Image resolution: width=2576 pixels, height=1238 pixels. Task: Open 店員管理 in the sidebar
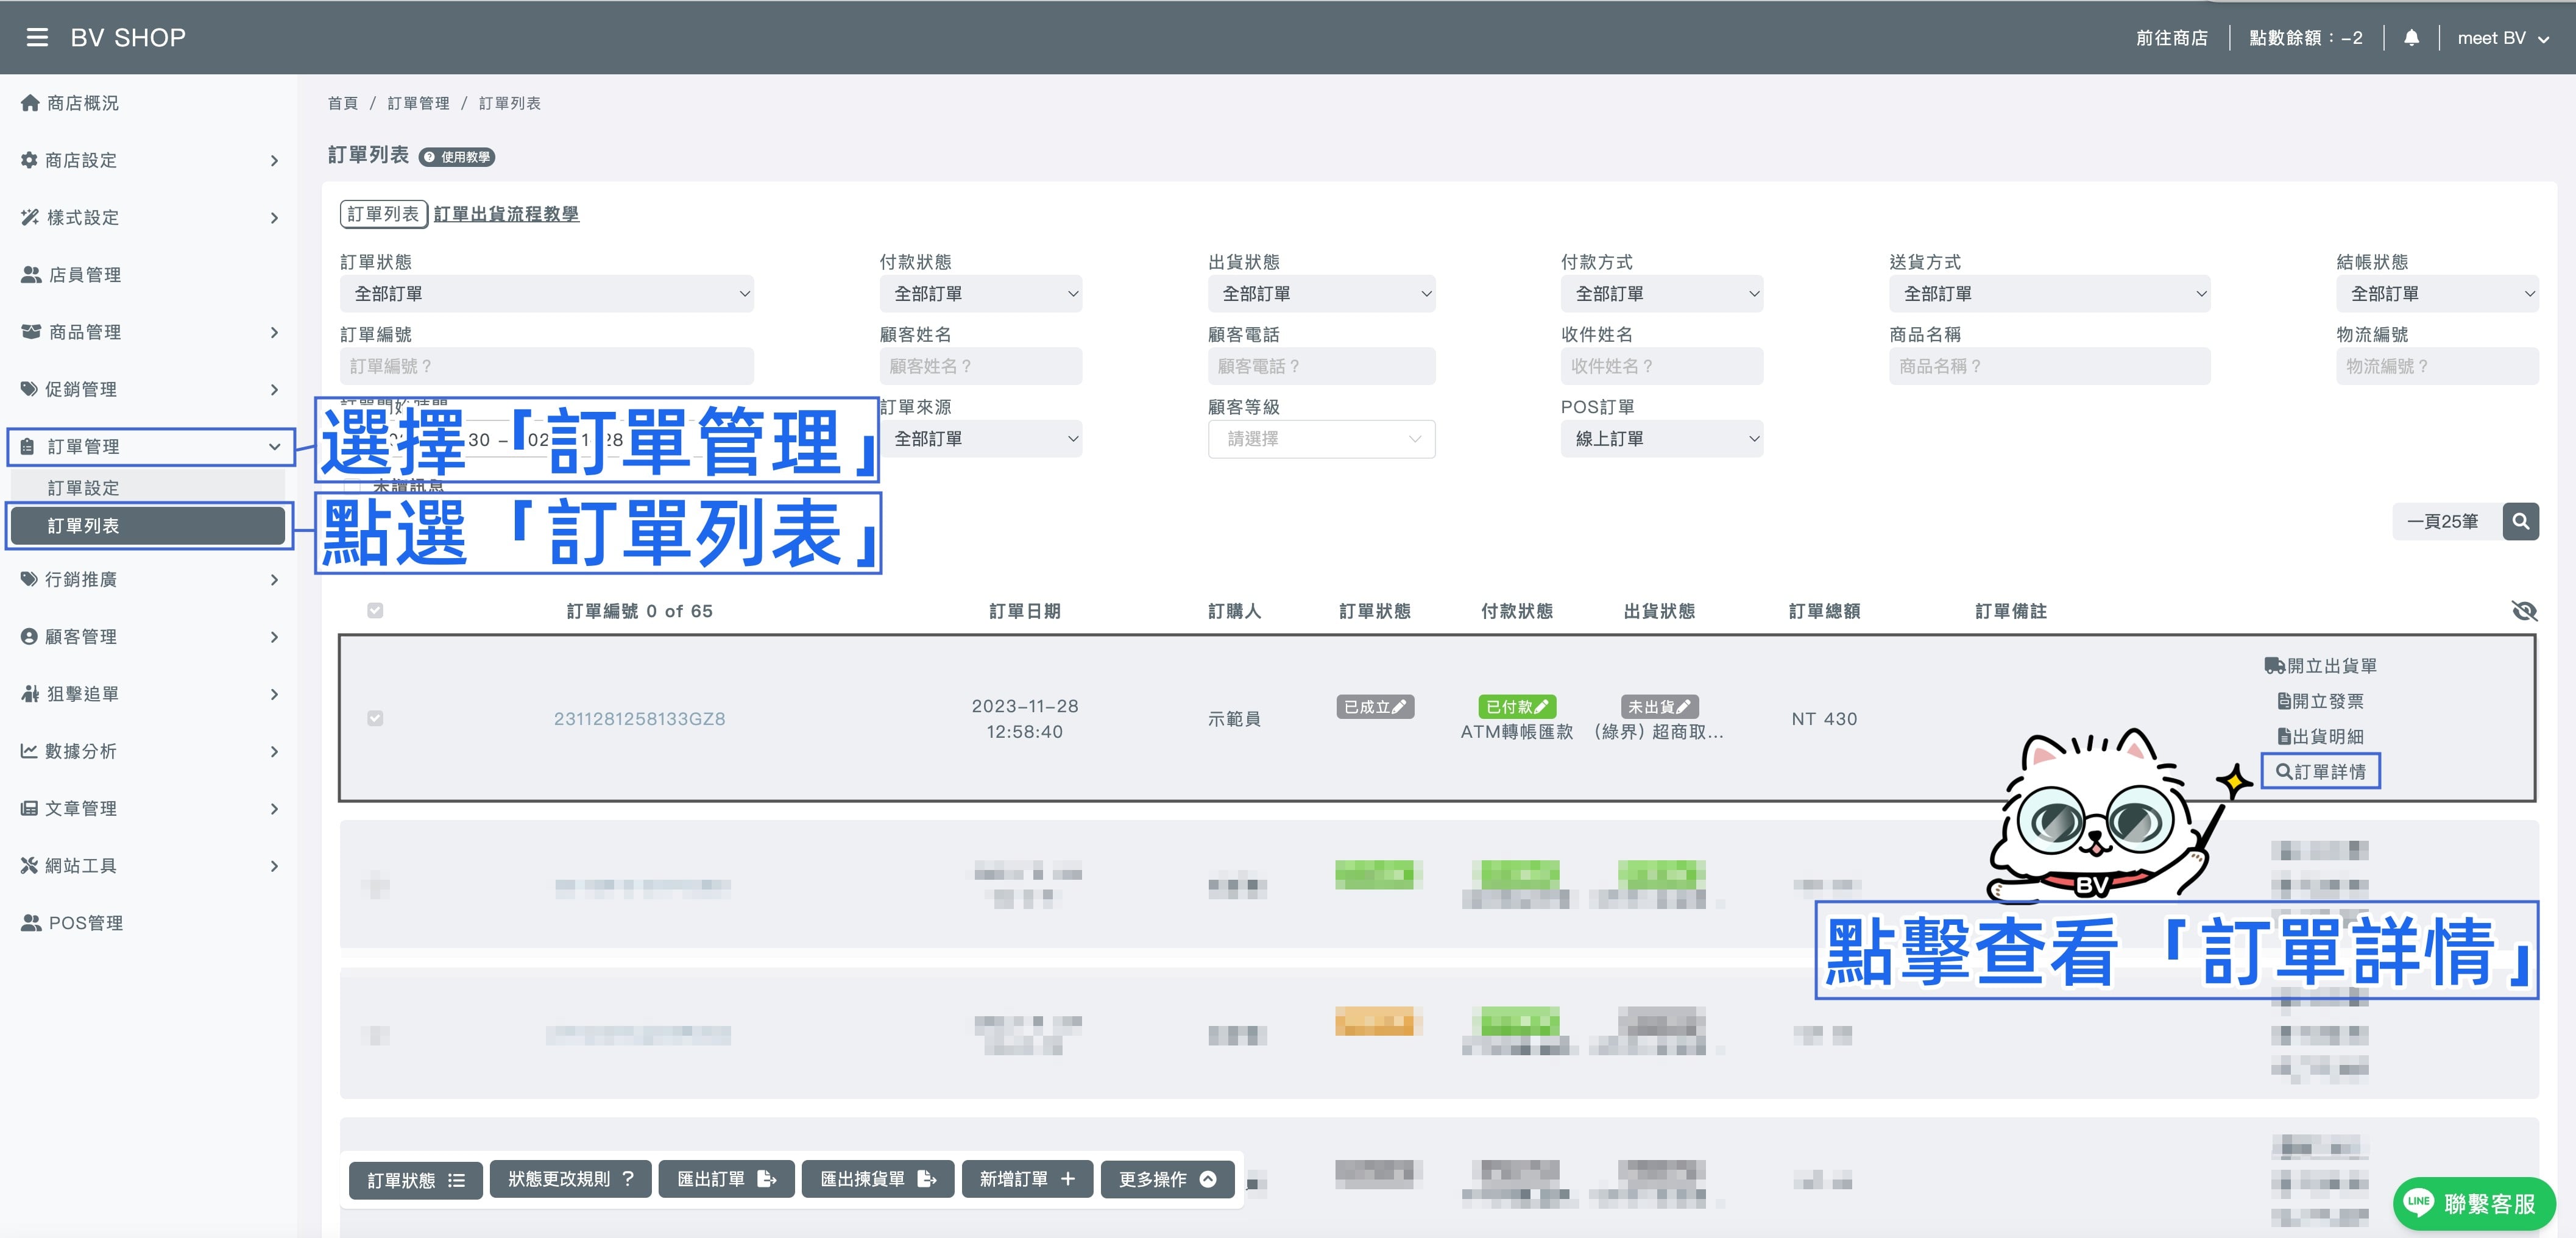[x=71, y=275]
